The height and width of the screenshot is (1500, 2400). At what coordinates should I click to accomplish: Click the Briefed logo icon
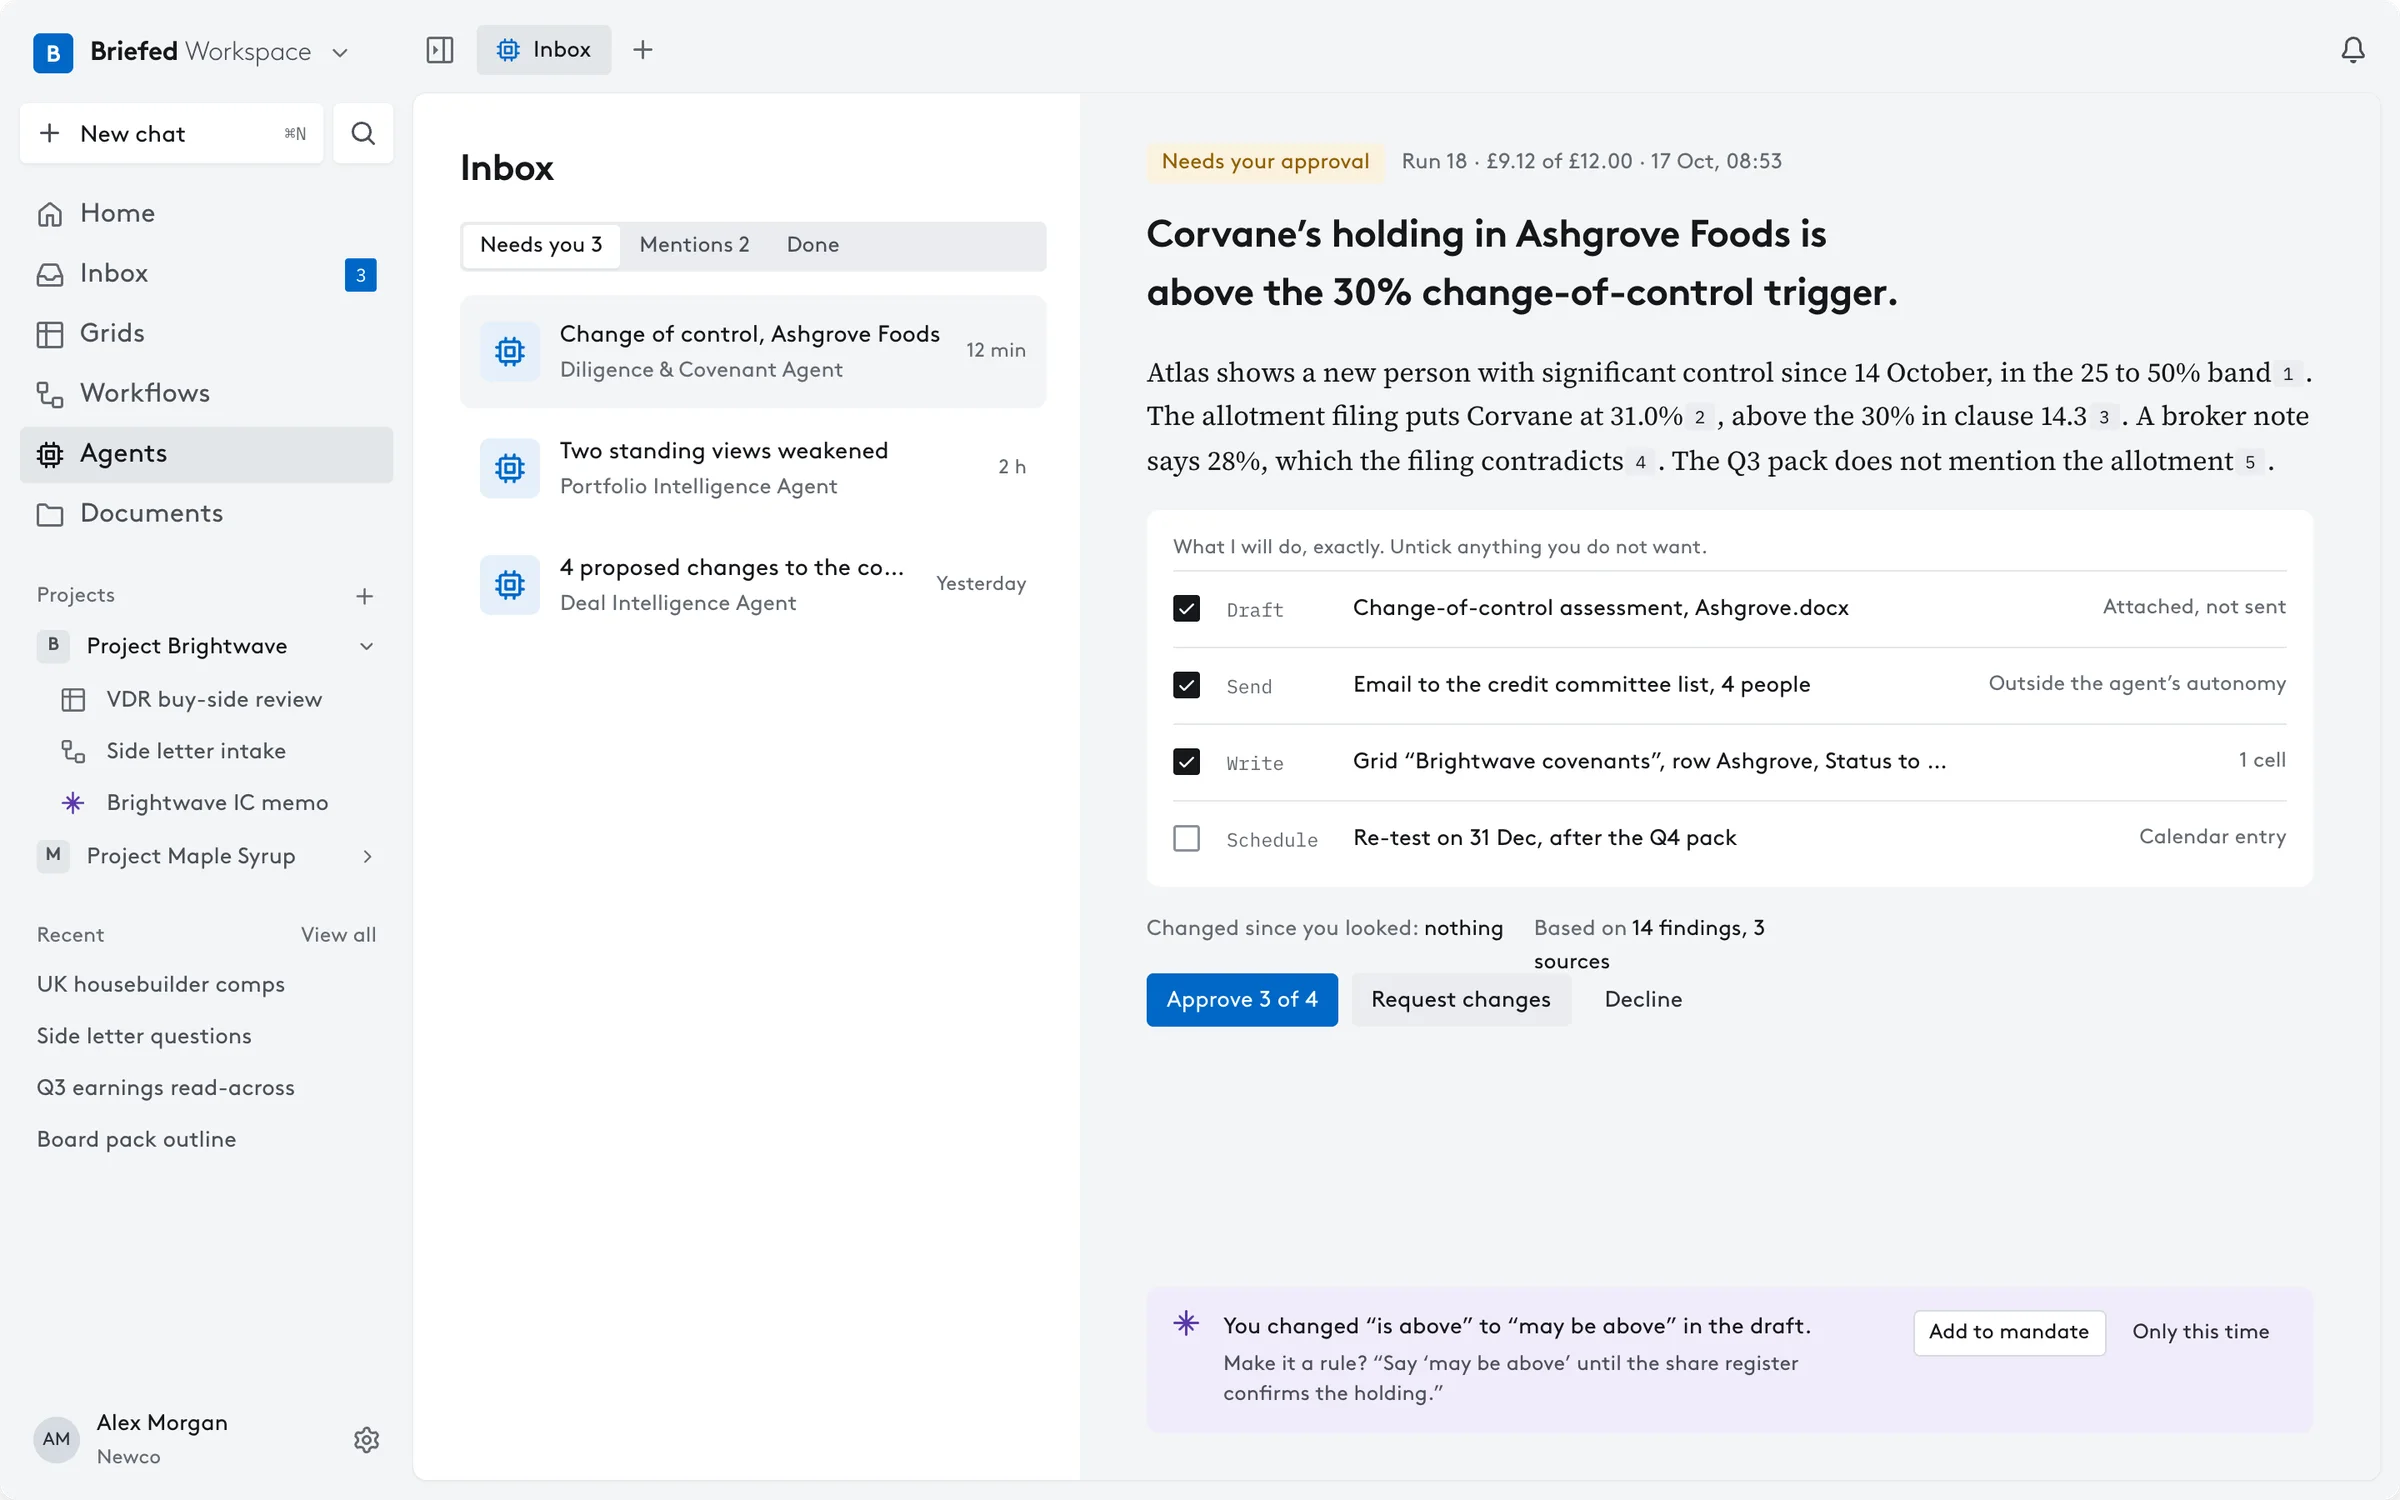(x=53, y=52)
